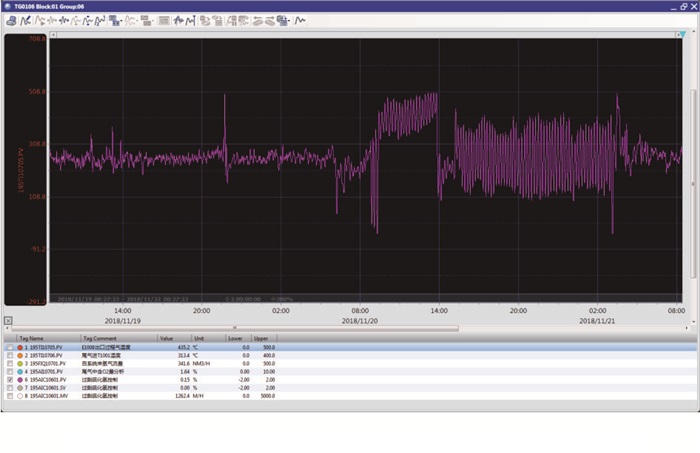Tick the checkbox for tag 195FIQ10701.PV
This screenshot has height=453, width=700.
pos(10,363)
